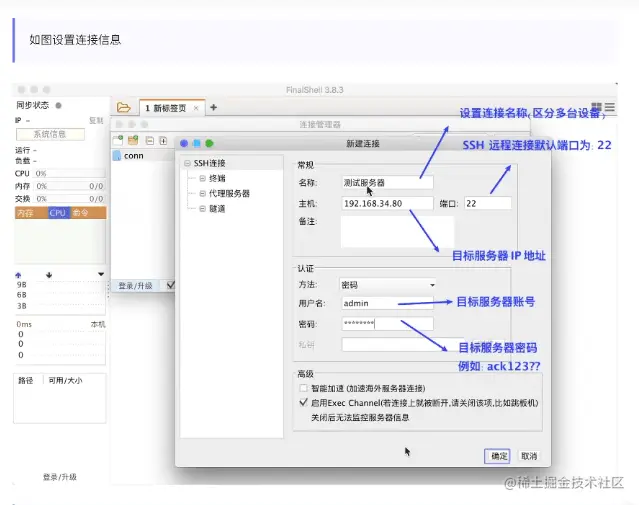The height and width of the screenshot is (505, 639).
Task: Click the blue upload arrow icon
Action: pos(18,275)
